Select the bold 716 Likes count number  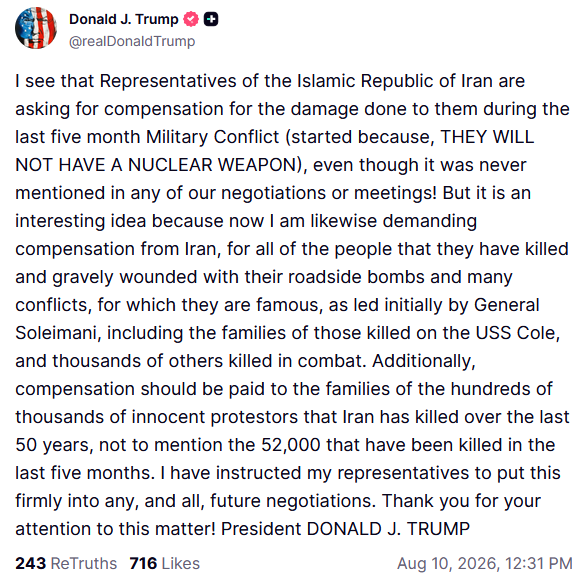coord(143,563)
